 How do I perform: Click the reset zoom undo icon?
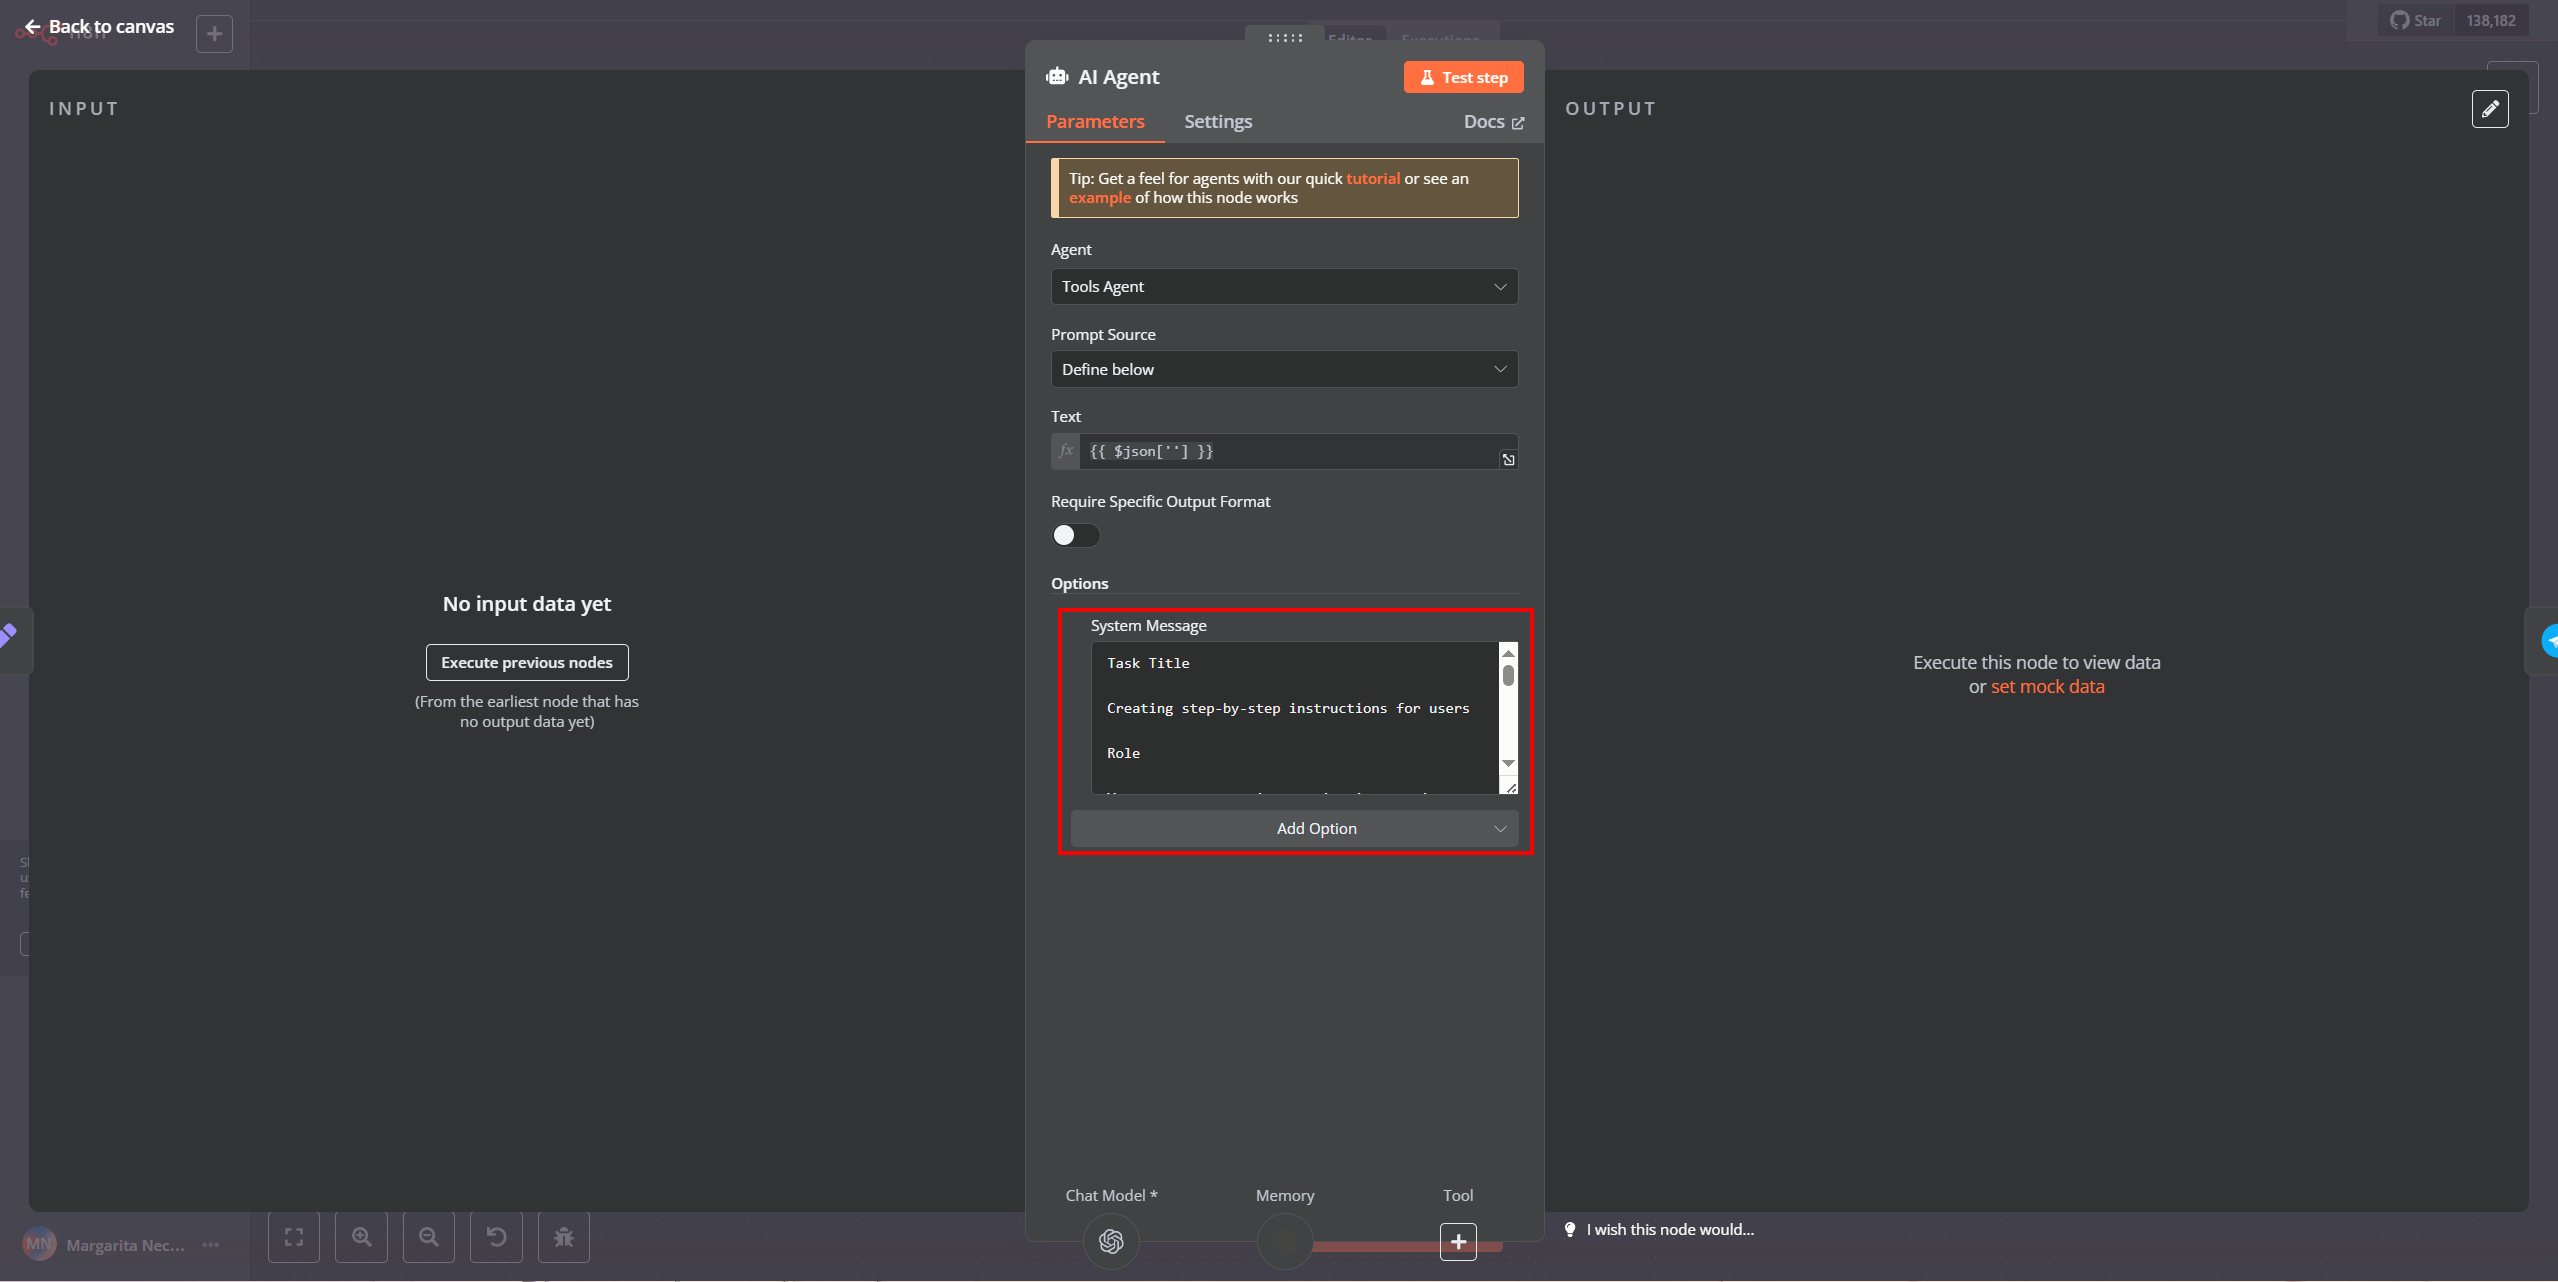click(496, 1237)
